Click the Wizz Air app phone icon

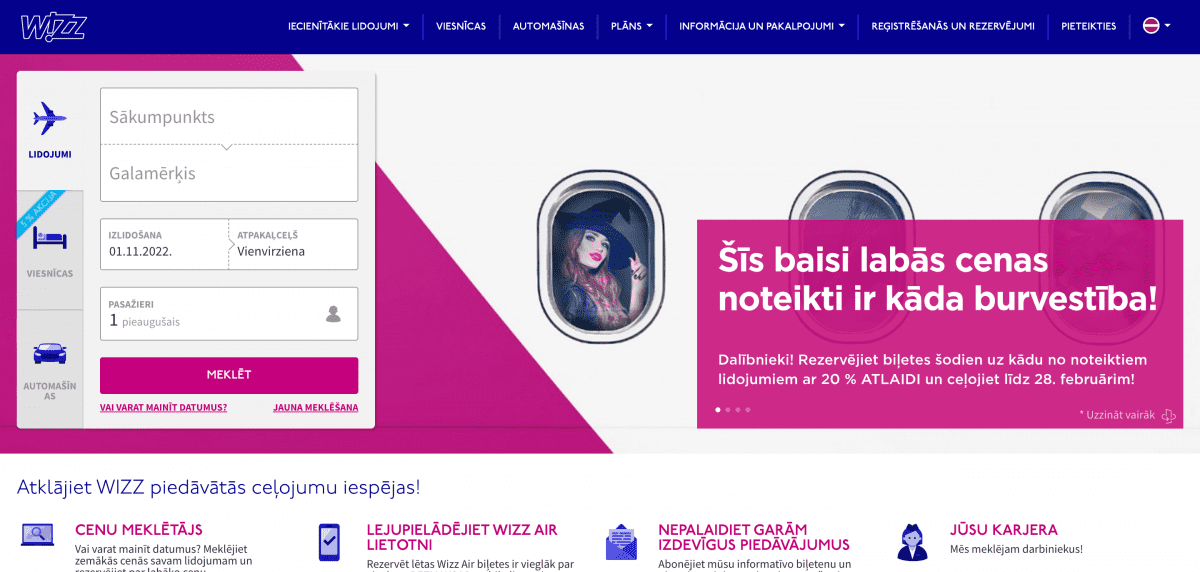point(329,541)
